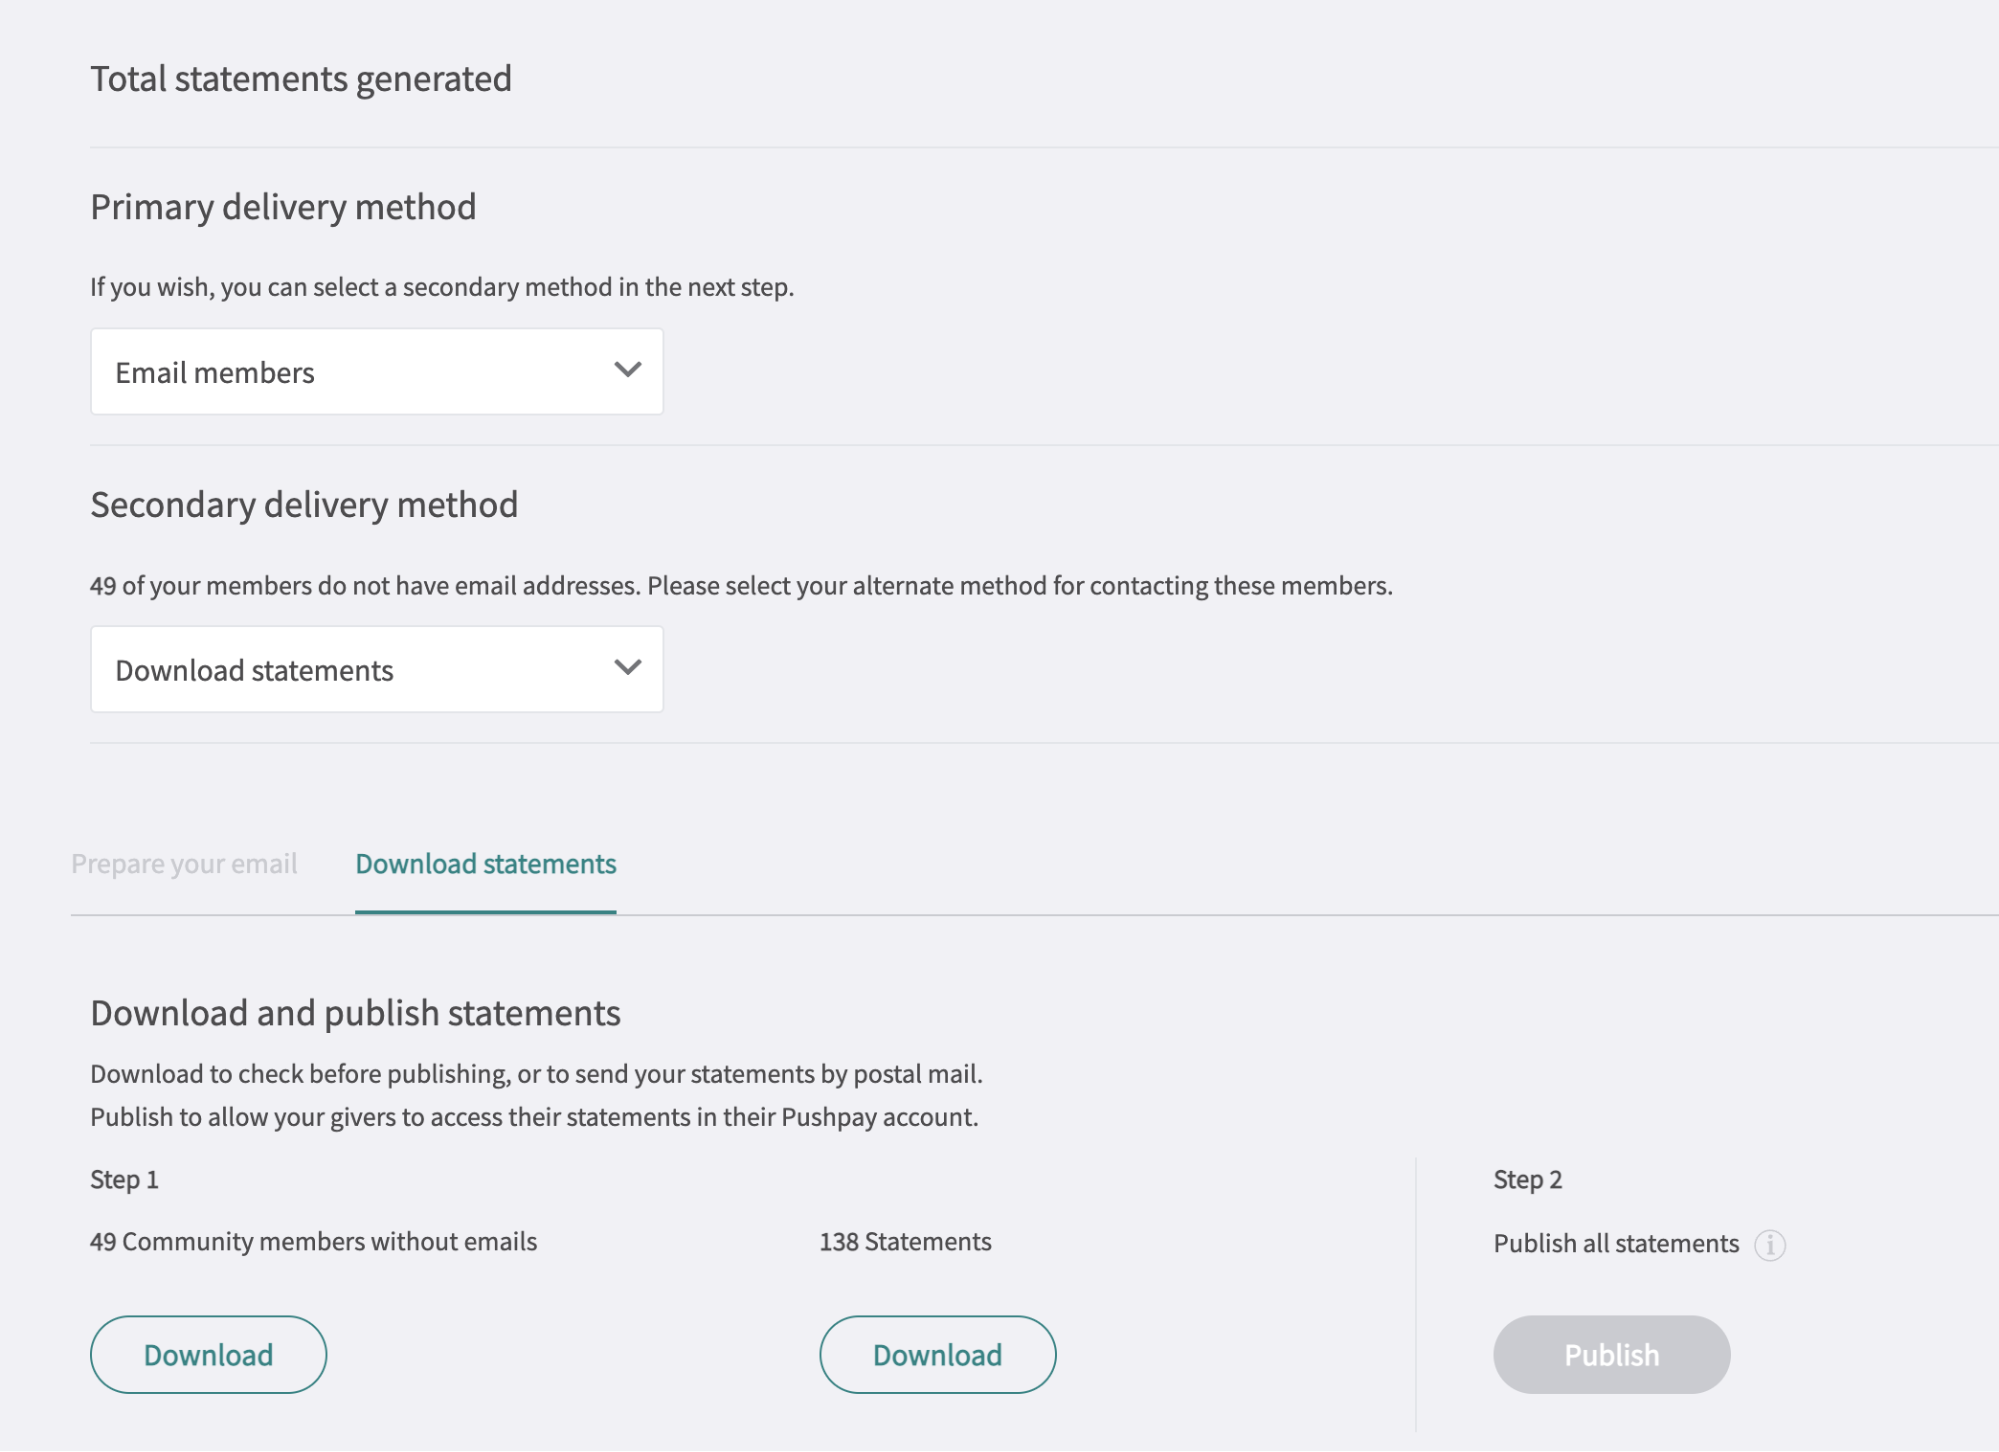Open the secondary Download statements dropdown
Screen dimensions: 1999x1452
click(x=376, y=669)
